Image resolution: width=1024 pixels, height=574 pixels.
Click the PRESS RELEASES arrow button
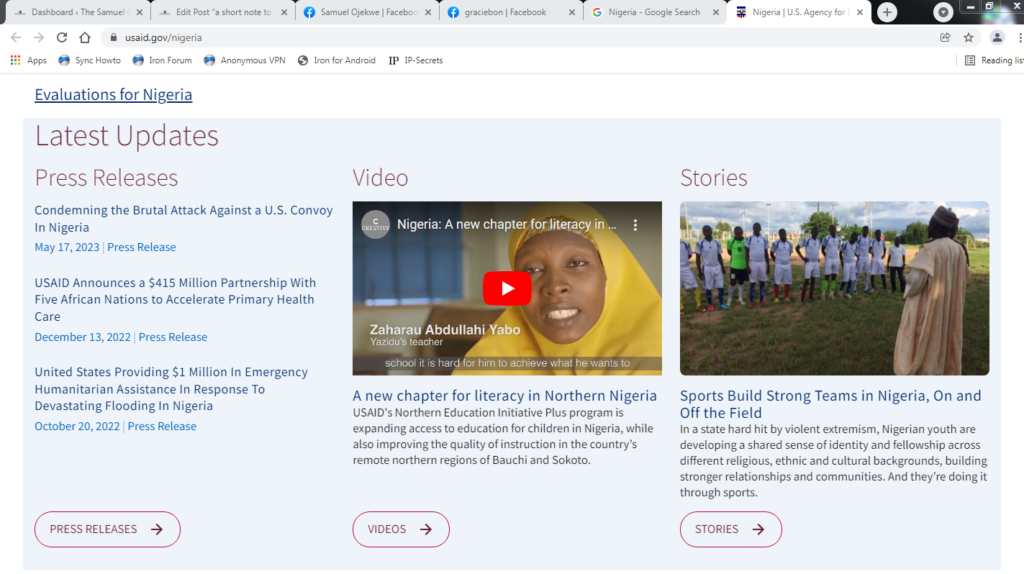pos(107,529)
